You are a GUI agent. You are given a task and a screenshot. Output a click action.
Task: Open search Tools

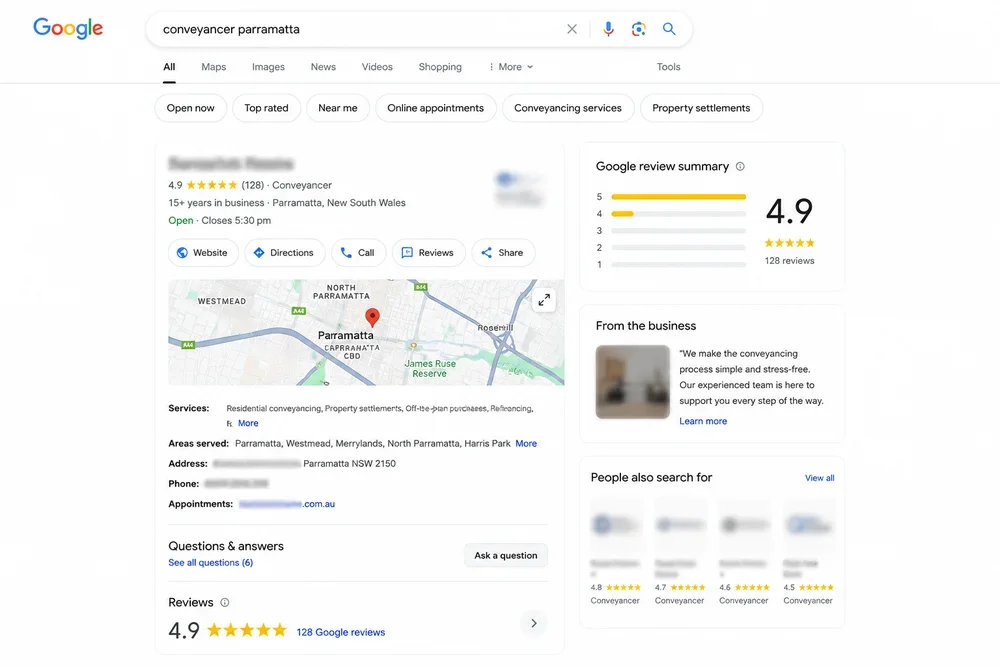[x=668, y=67]
